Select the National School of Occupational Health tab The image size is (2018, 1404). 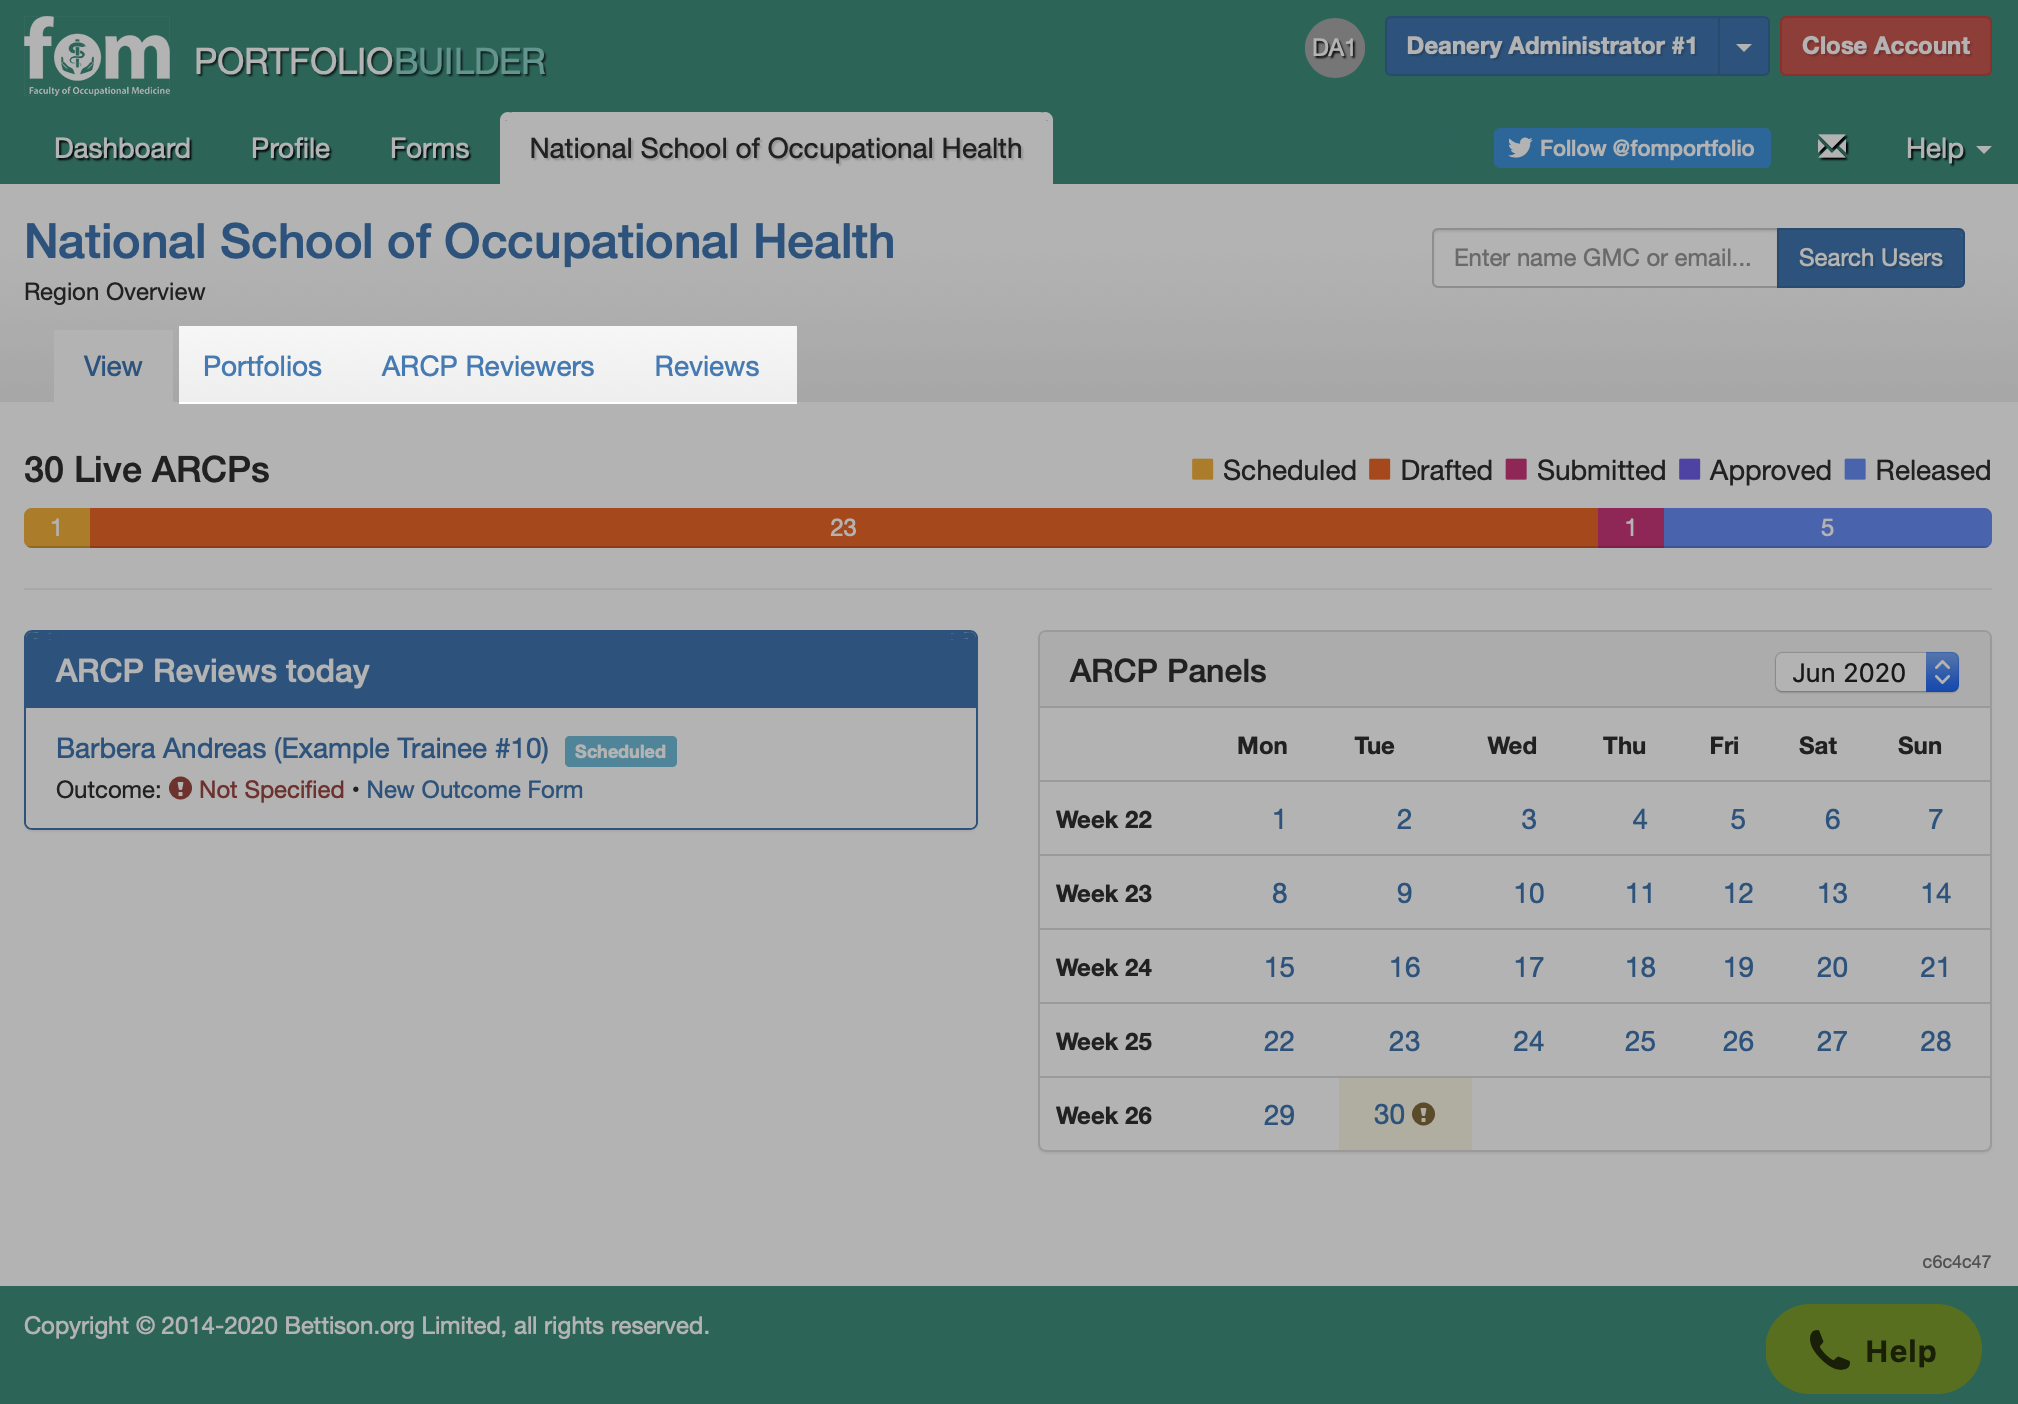pyautogui.click(x=776, y=148)
